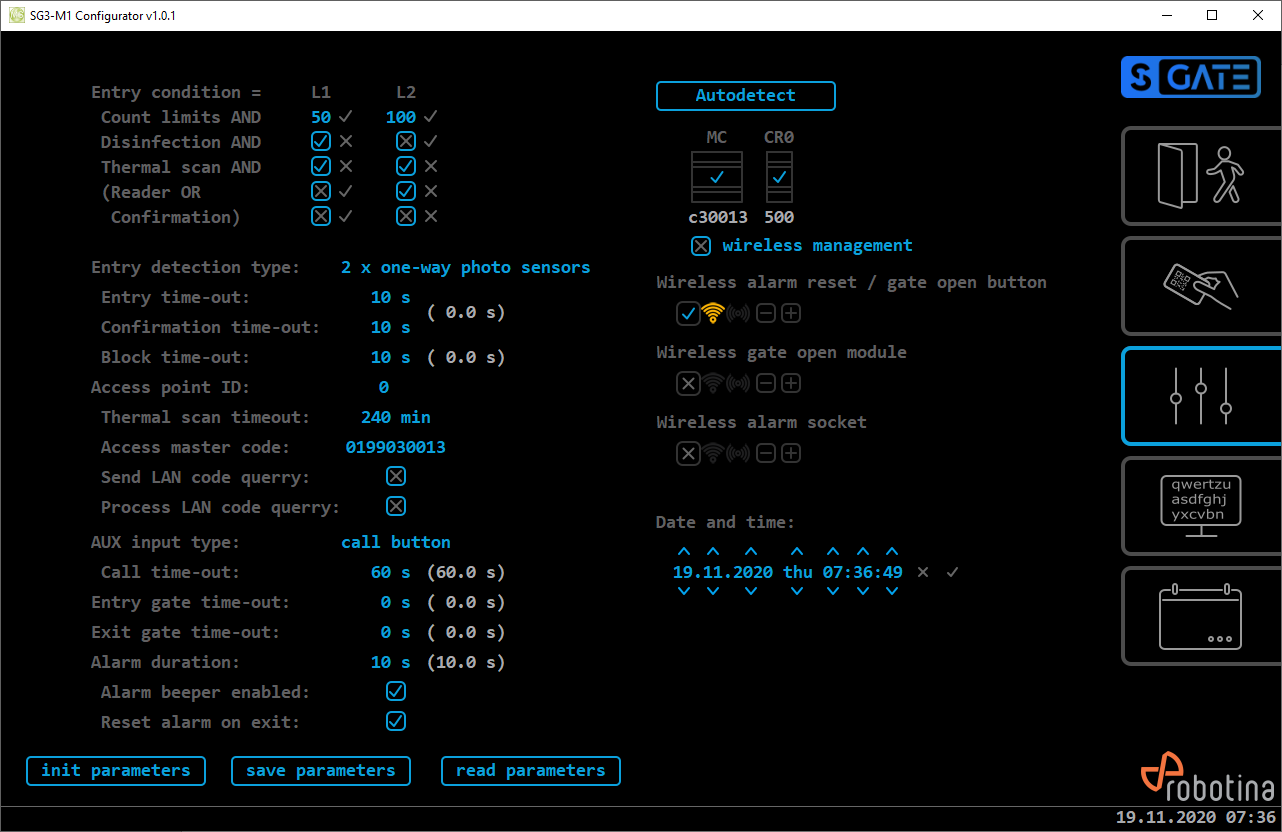Open the QR card reader panel
1282x832 pixels.
tap(1200, 286)
